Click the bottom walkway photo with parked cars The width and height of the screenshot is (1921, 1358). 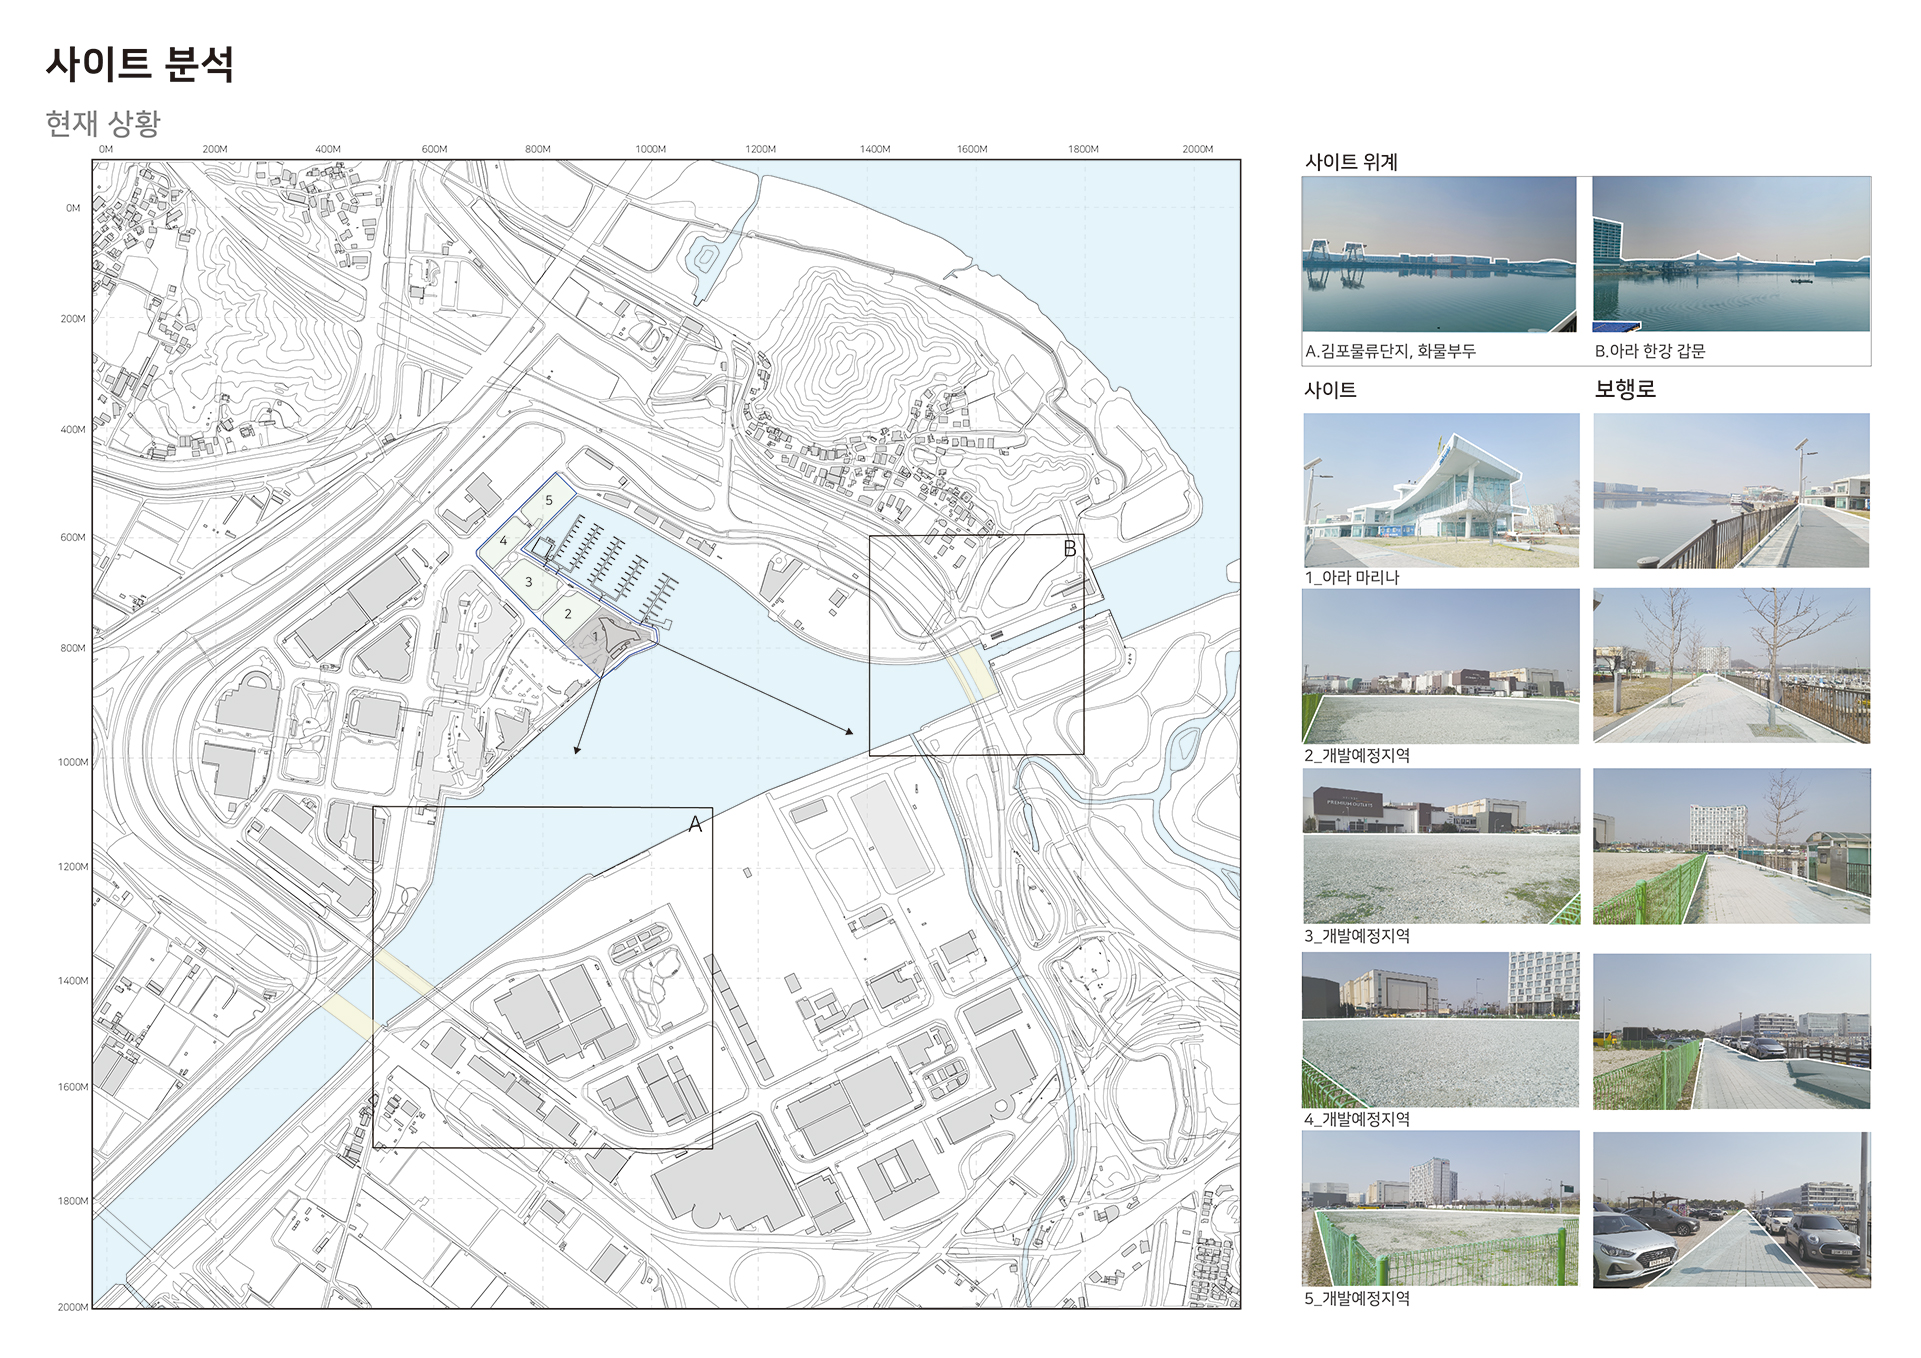[1730, 1210]
